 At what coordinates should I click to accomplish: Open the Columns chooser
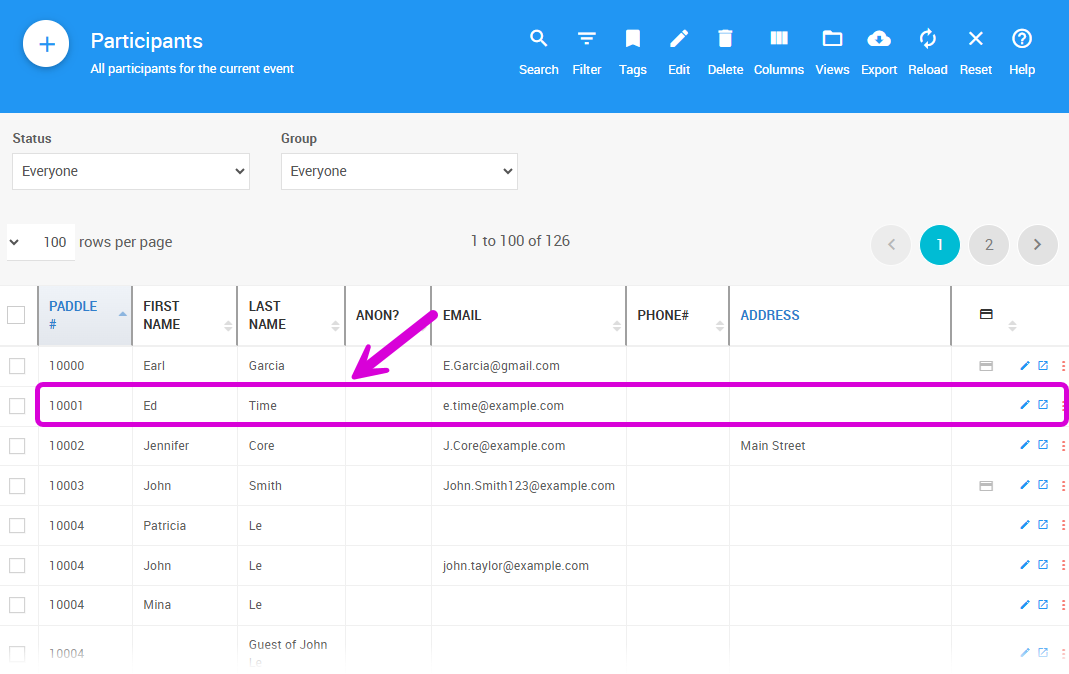pyautogui.click(x=778, y=40)
